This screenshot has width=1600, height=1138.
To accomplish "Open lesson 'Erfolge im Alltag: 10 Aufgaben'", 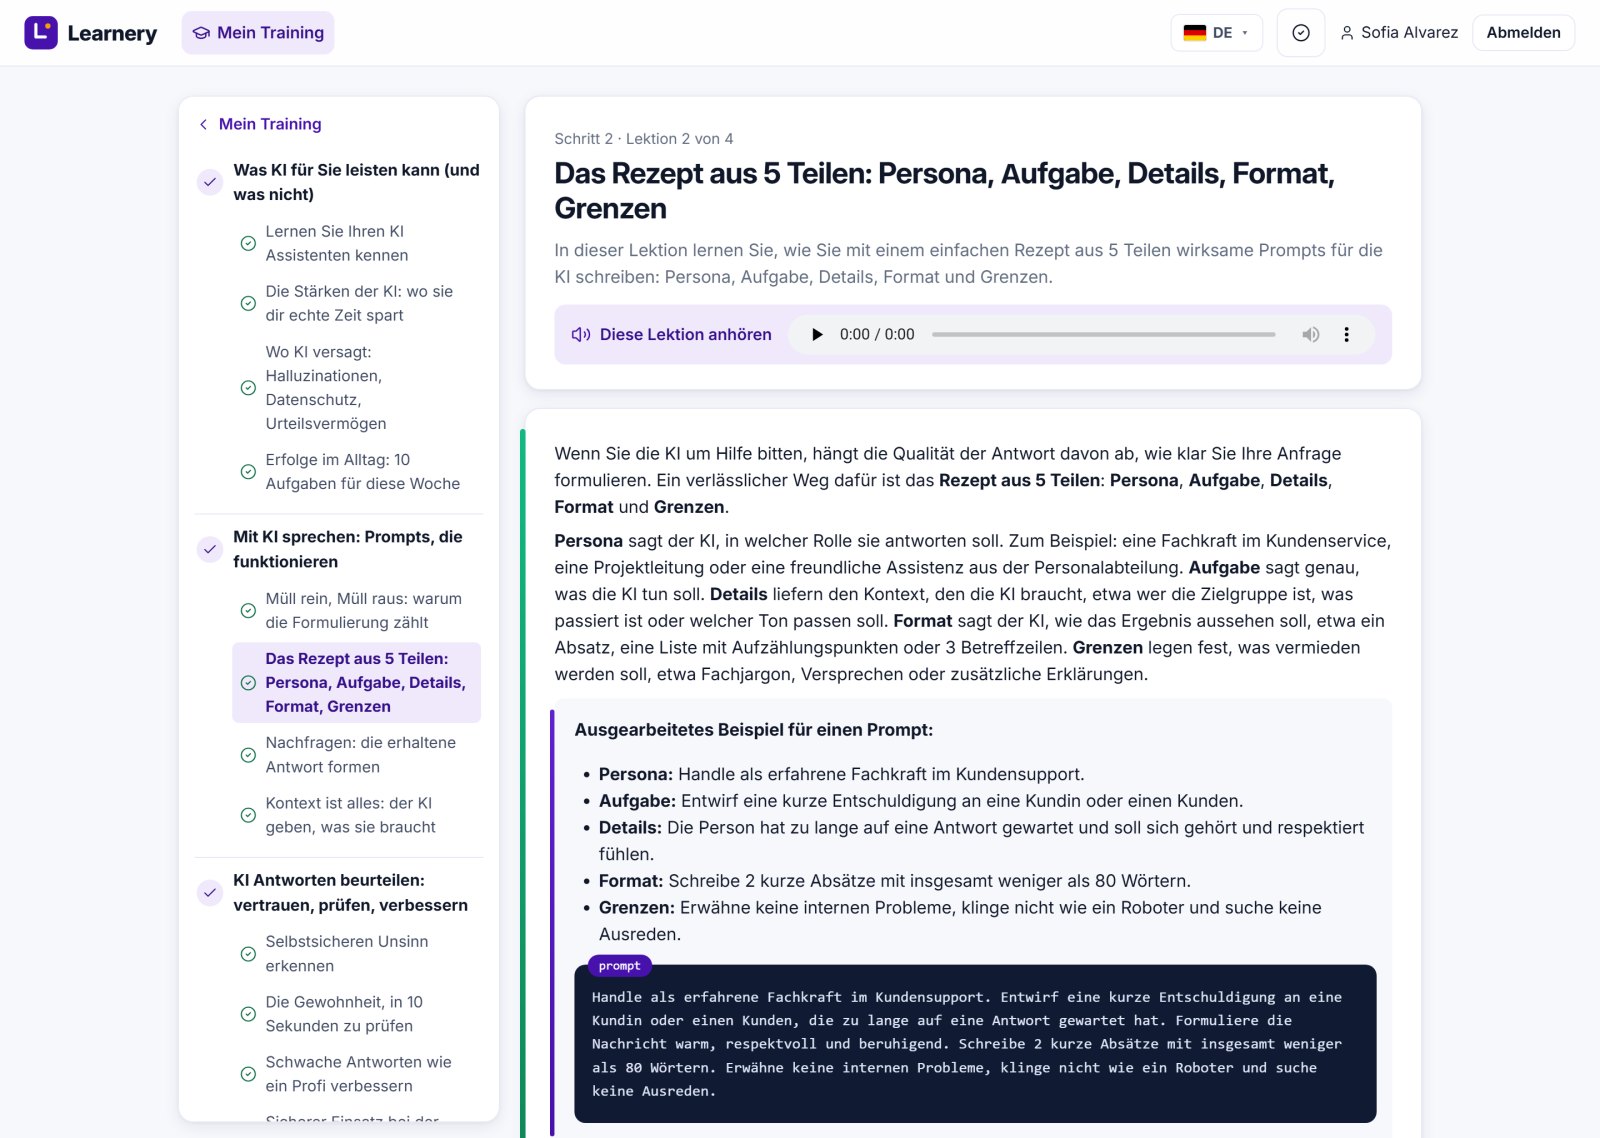I will click(357, 472).
